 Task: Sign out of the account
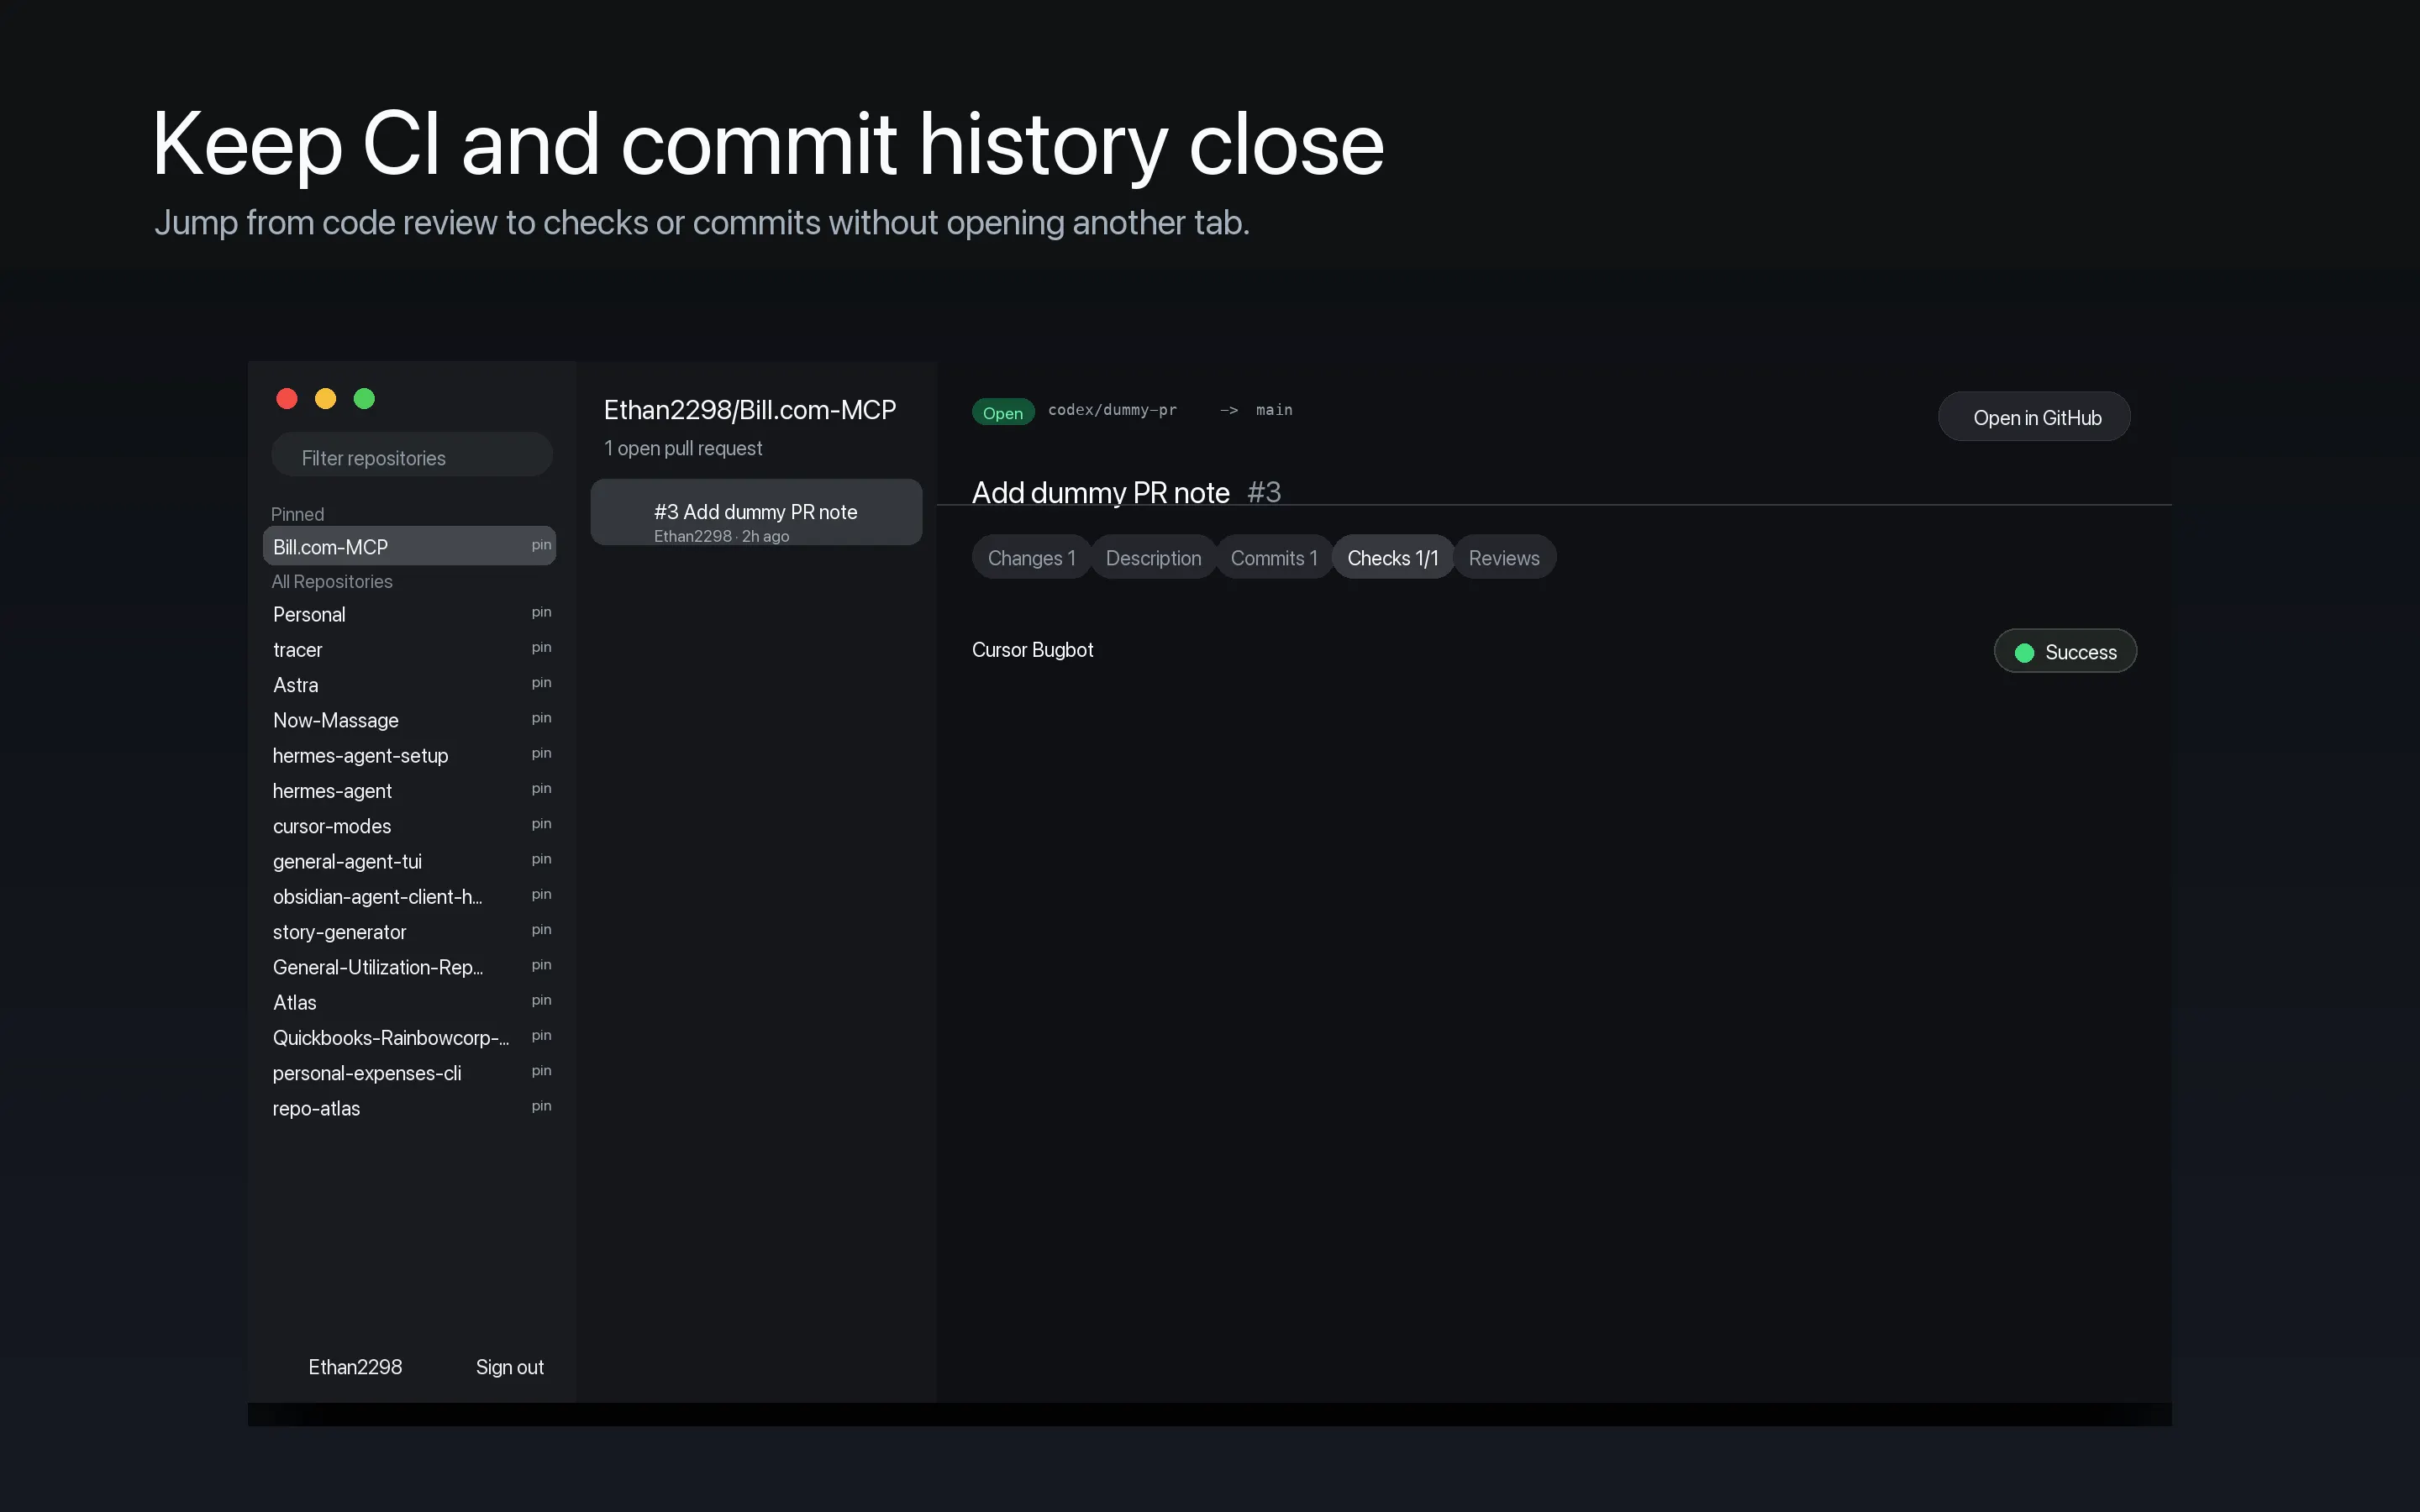tap(509, 1367)
